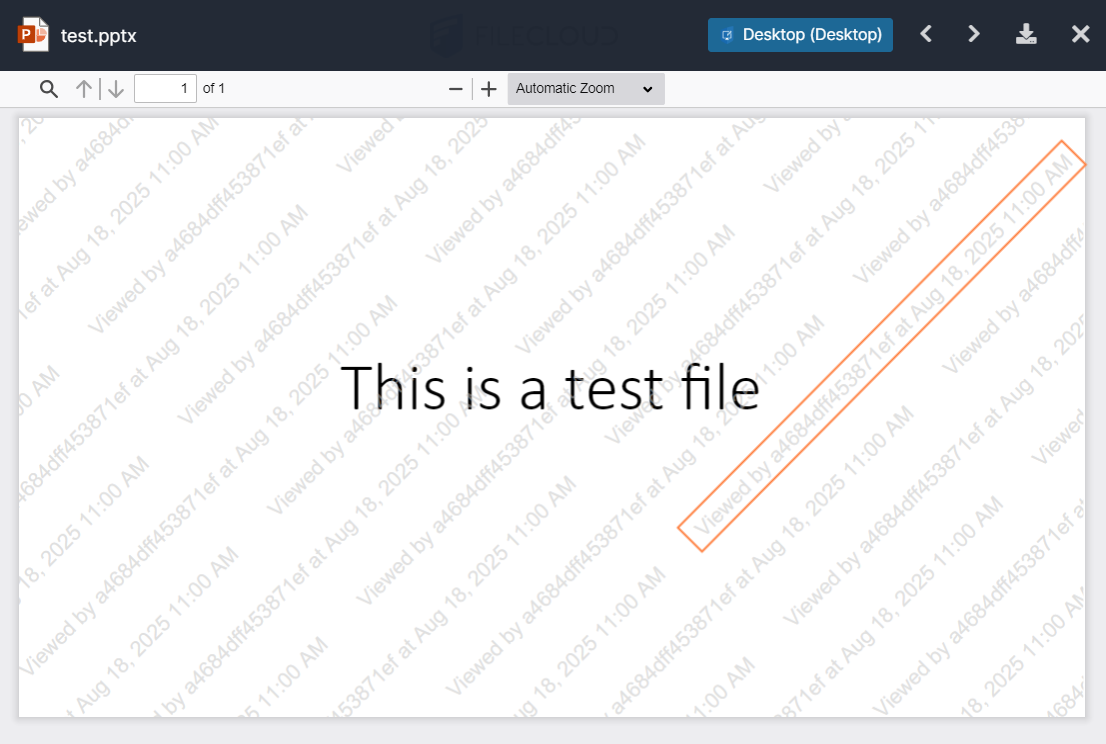The image size is (1106, 744).
Task: Open the file in Desktop (Desktop)
Action: pos(800,34)
